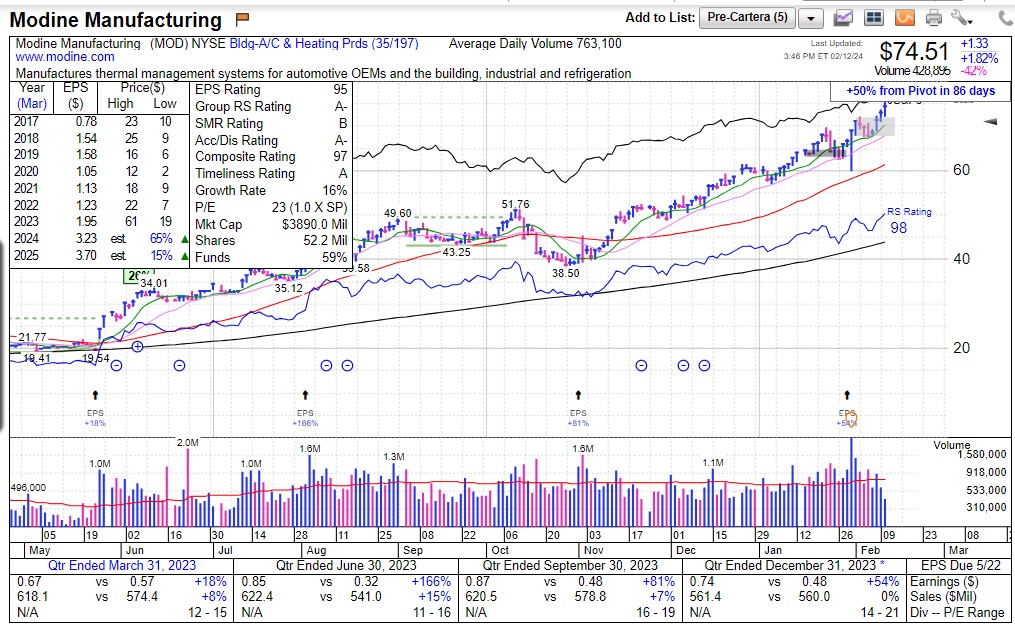This screenshot has height=624, width=1015.
Task: Open Bldg-A/C & Heating Prds (35/197) group link
Action: (324, 43)
